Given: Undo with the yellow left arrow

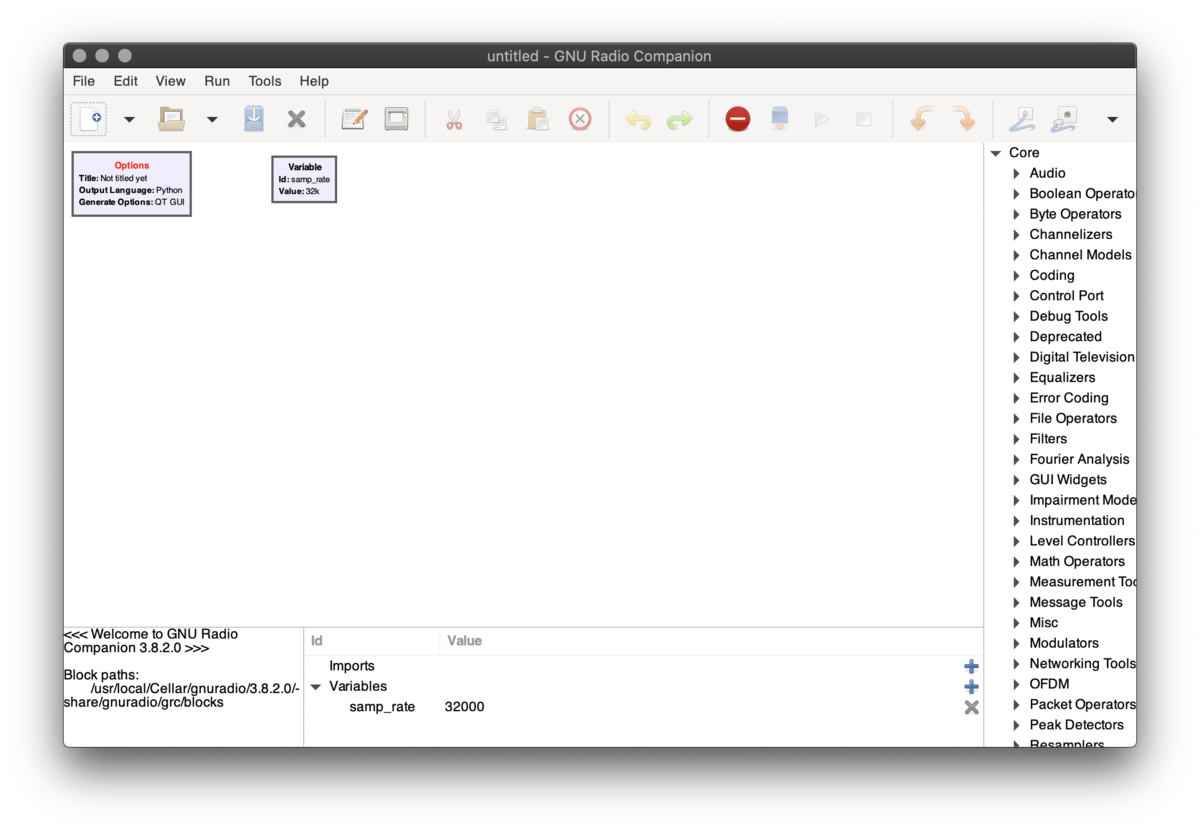Looking at the screenshot, I should (x=638, y=120).
